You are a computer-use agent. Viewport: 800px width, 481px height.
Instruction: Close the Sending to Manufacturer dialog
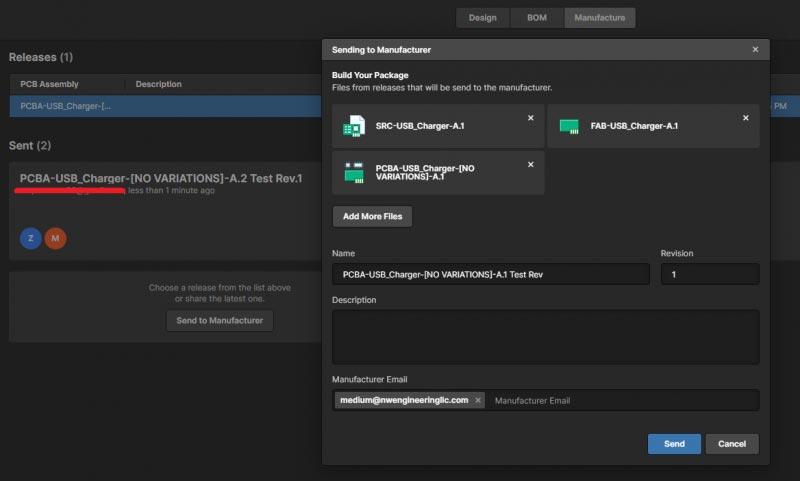(755, 49)
